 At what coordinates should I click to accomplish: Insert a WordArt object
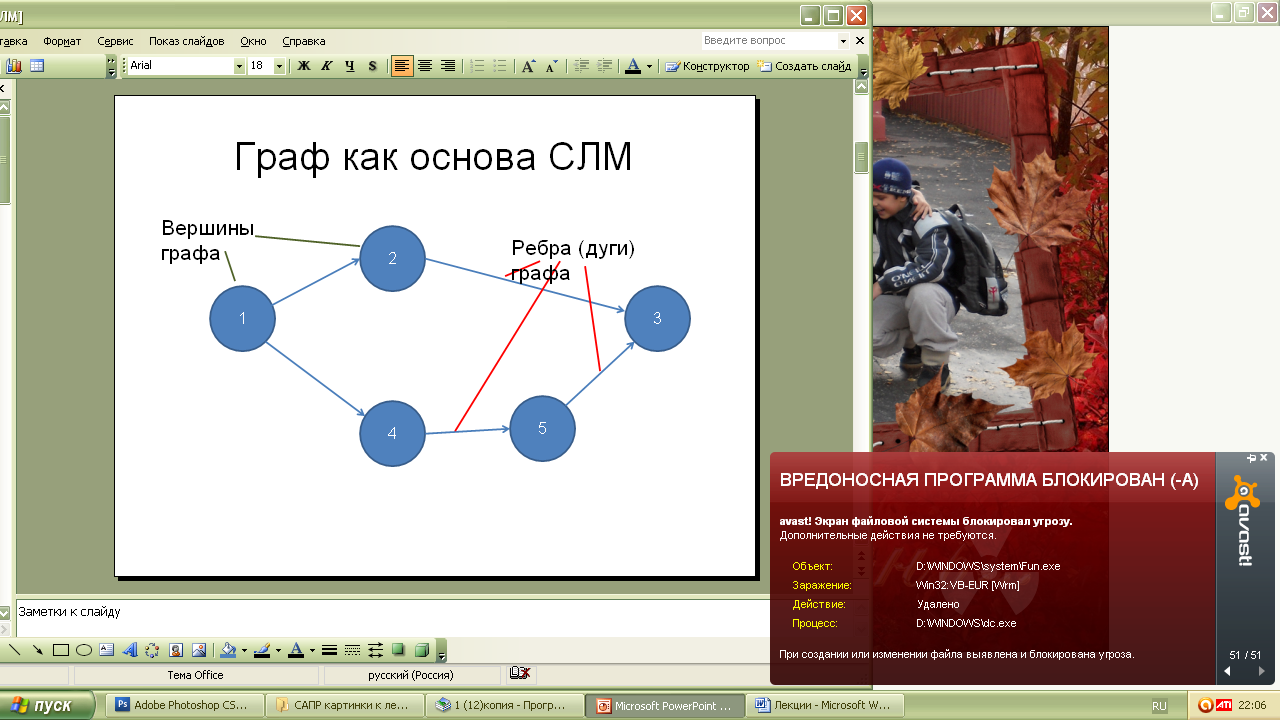130,650
